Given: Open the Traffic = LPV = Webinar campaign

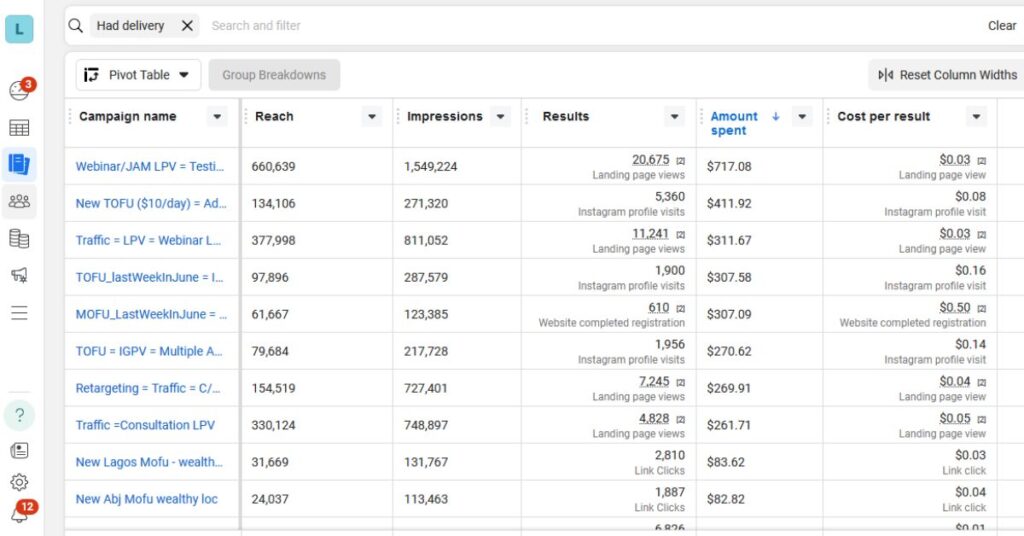Looking at the screenshot, I should pos(148,240).
